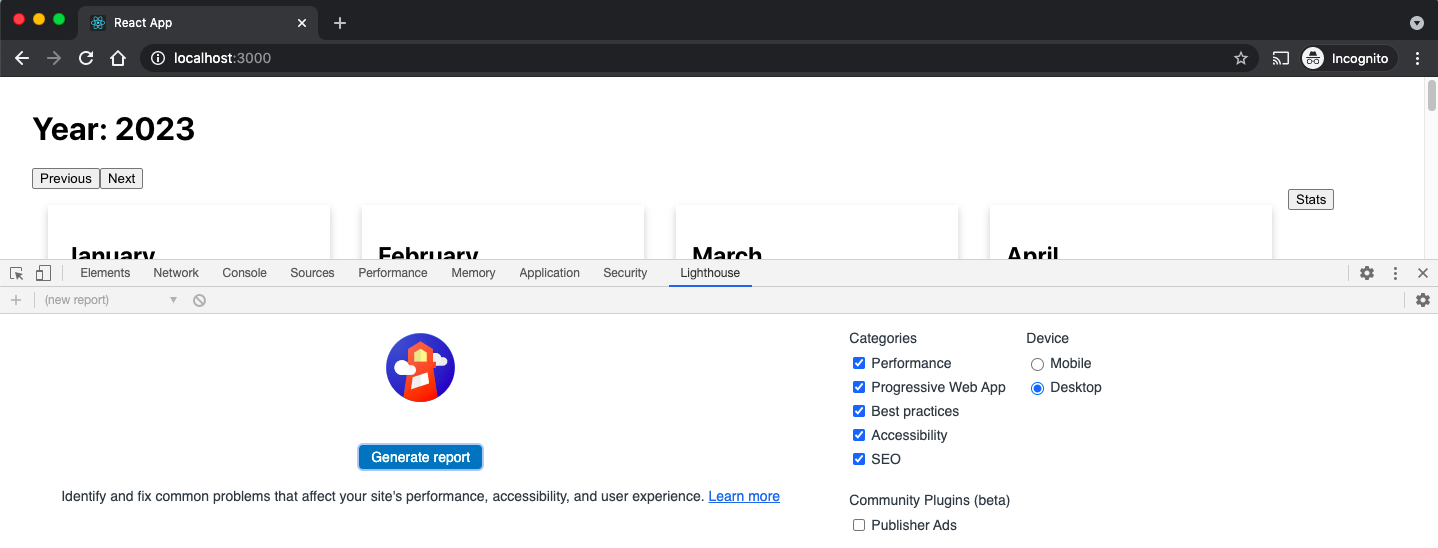Switch to the Console tab
Screen dimensions: 1438x548
244,273
